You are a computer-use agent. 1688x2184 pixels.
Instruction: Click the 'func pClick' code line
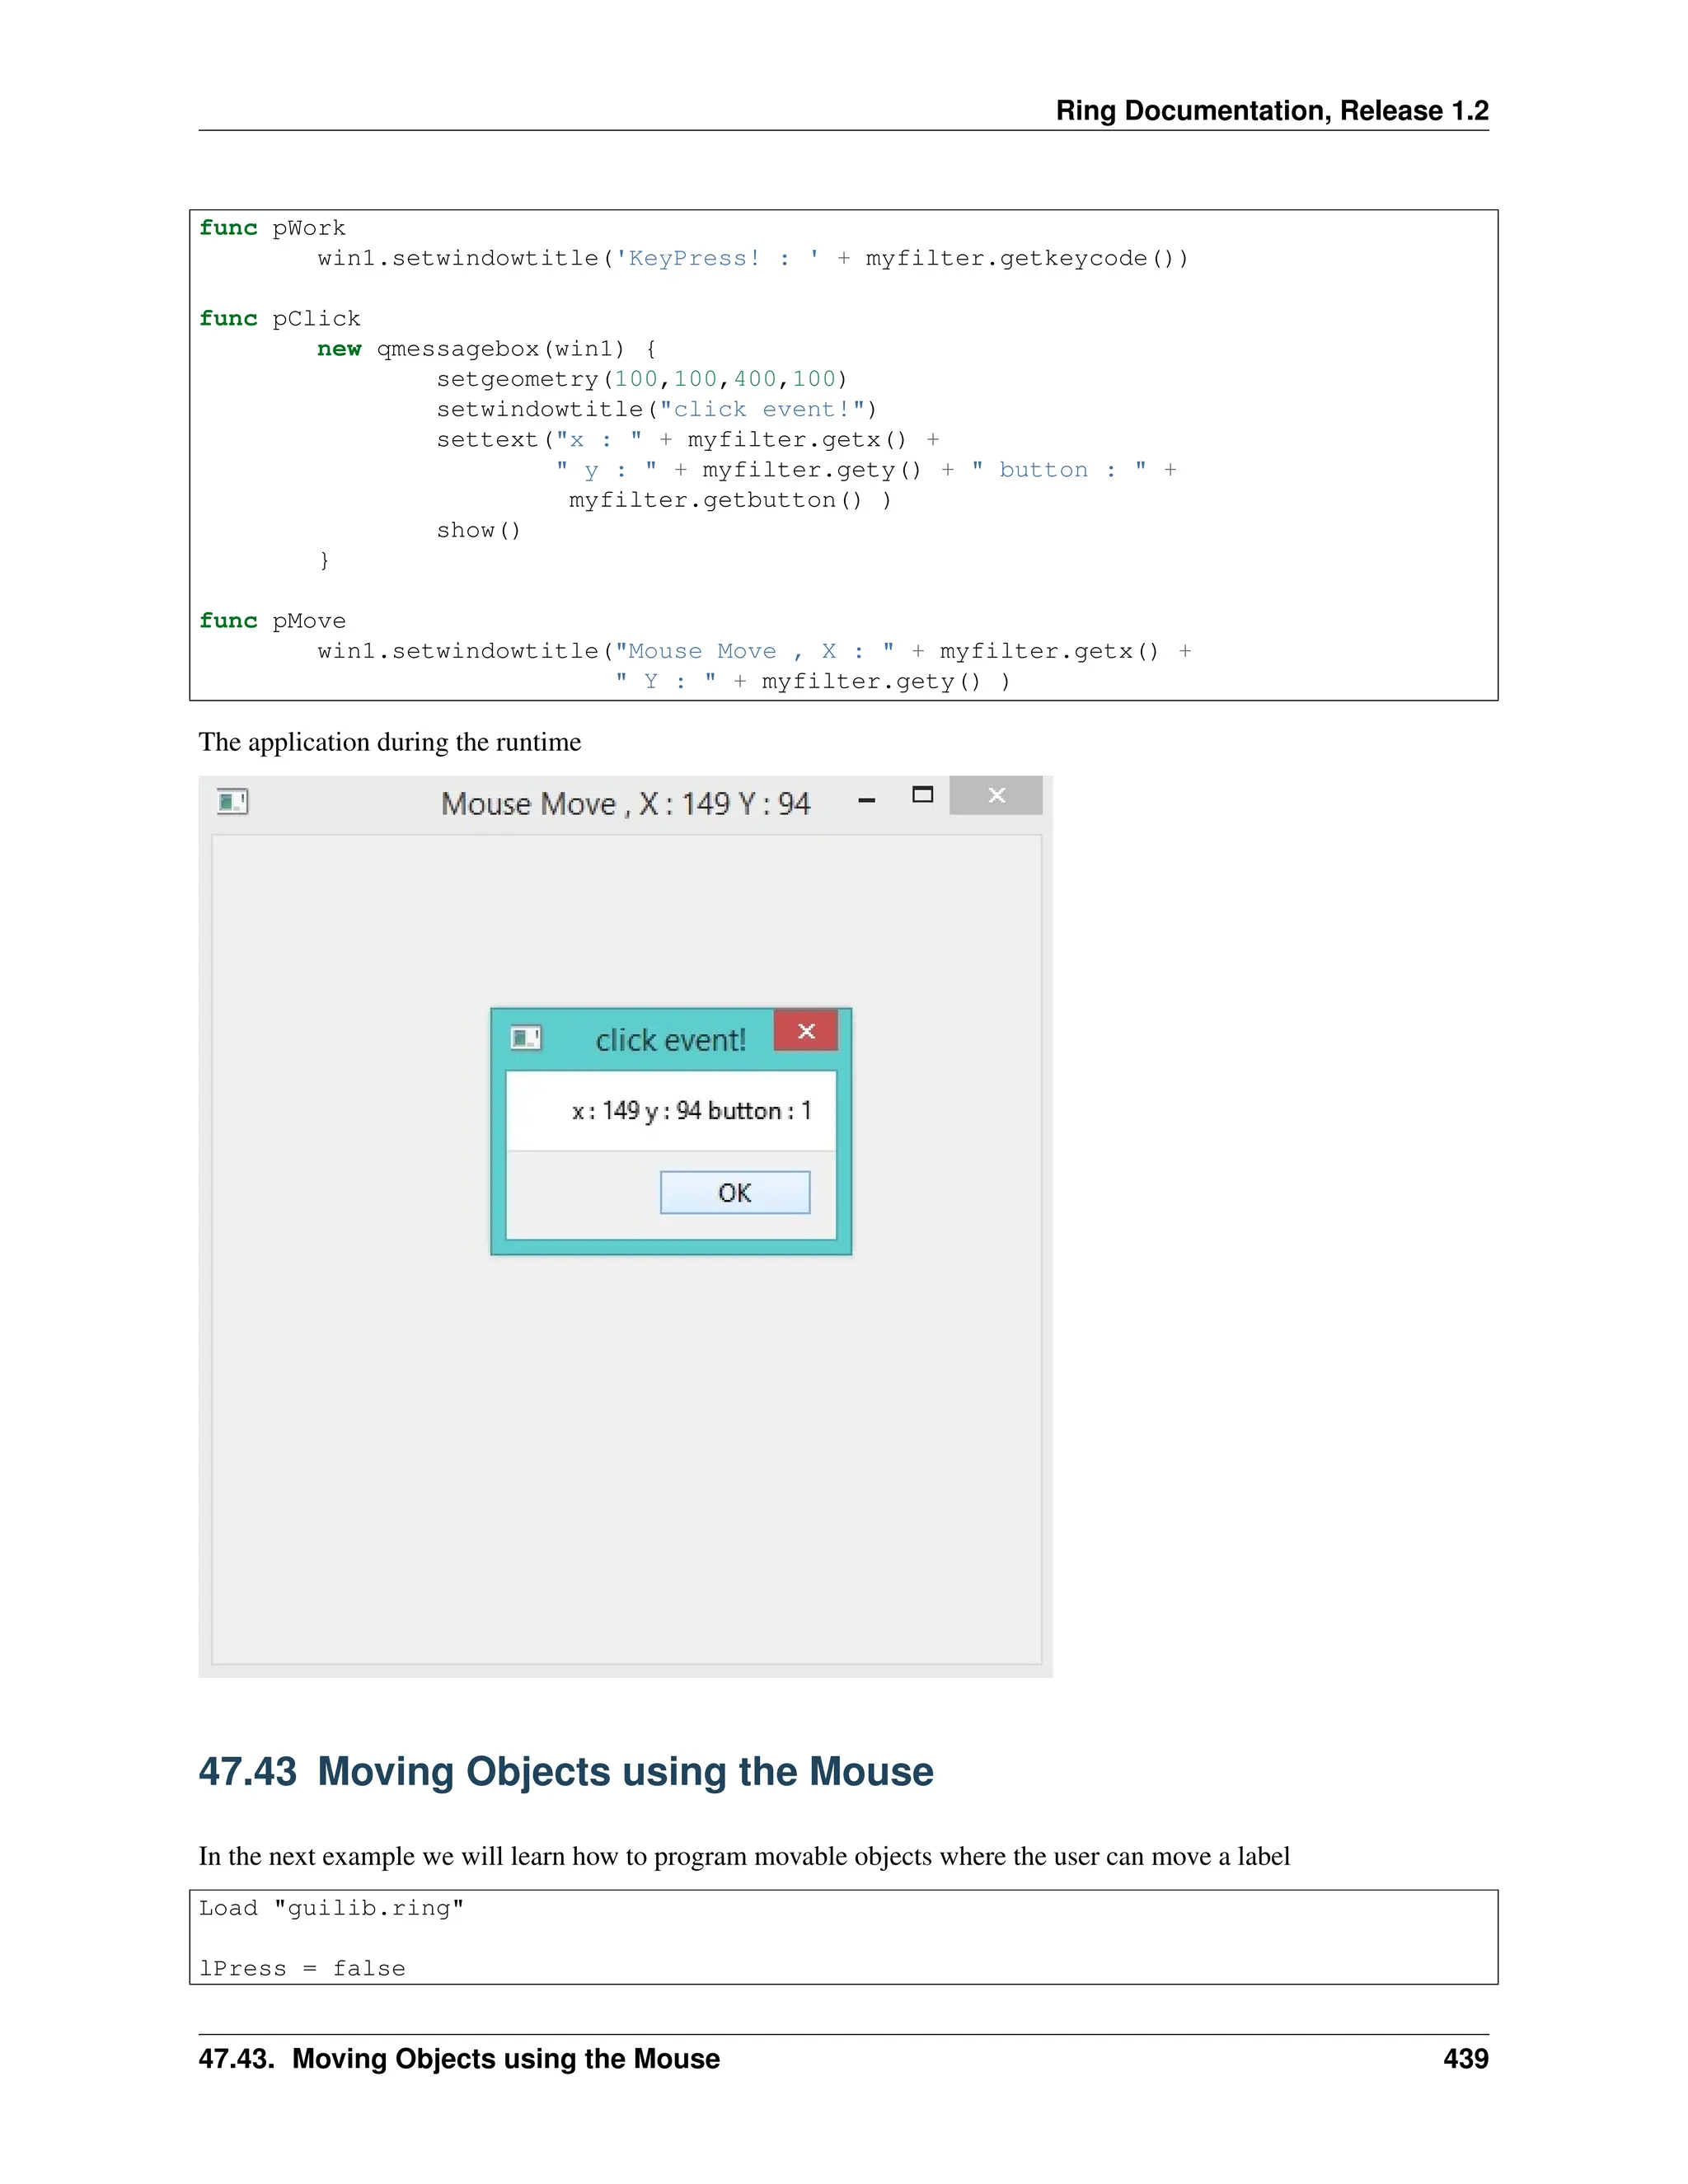coord(279,319)
